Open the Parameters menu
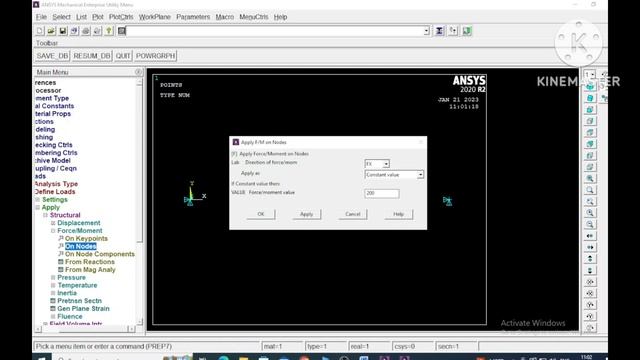This screenshot has height=360, width=640. [x=193, y=17]
